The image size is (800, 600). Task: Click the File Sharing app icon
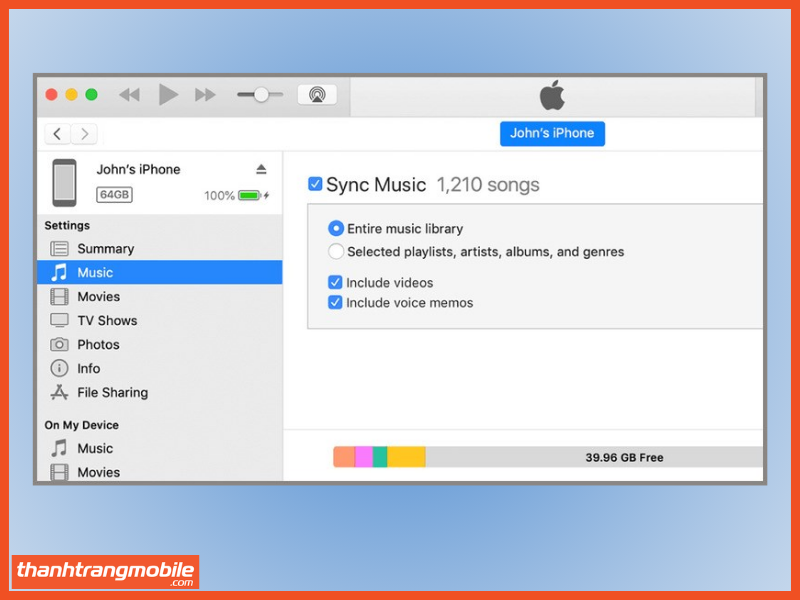click(59, 392)
